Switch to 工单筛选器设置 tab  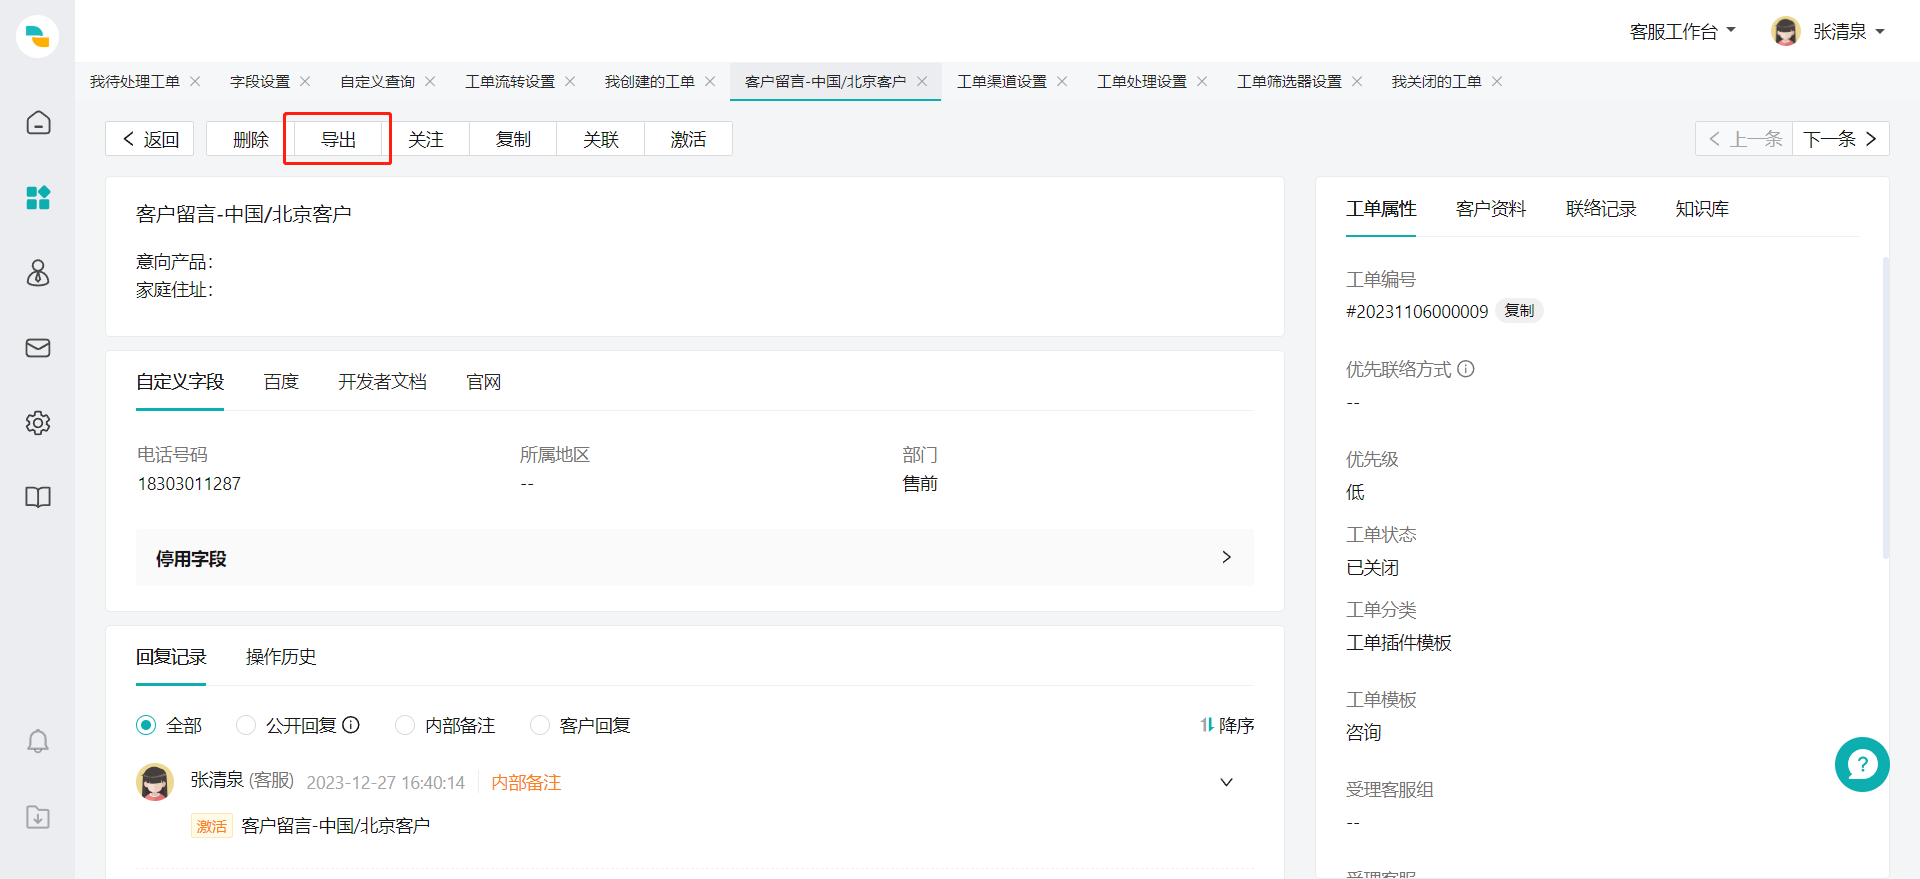(x=1289, y=81)
